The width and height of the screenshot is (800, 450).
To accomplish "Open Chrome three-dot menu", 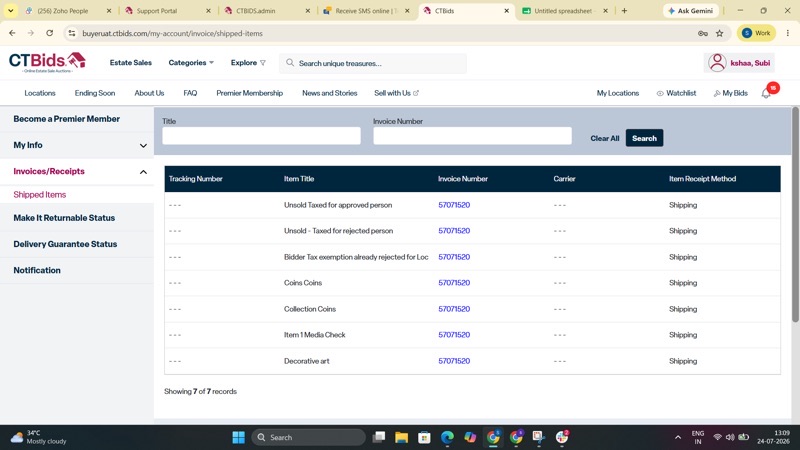I will click(788, 33).
